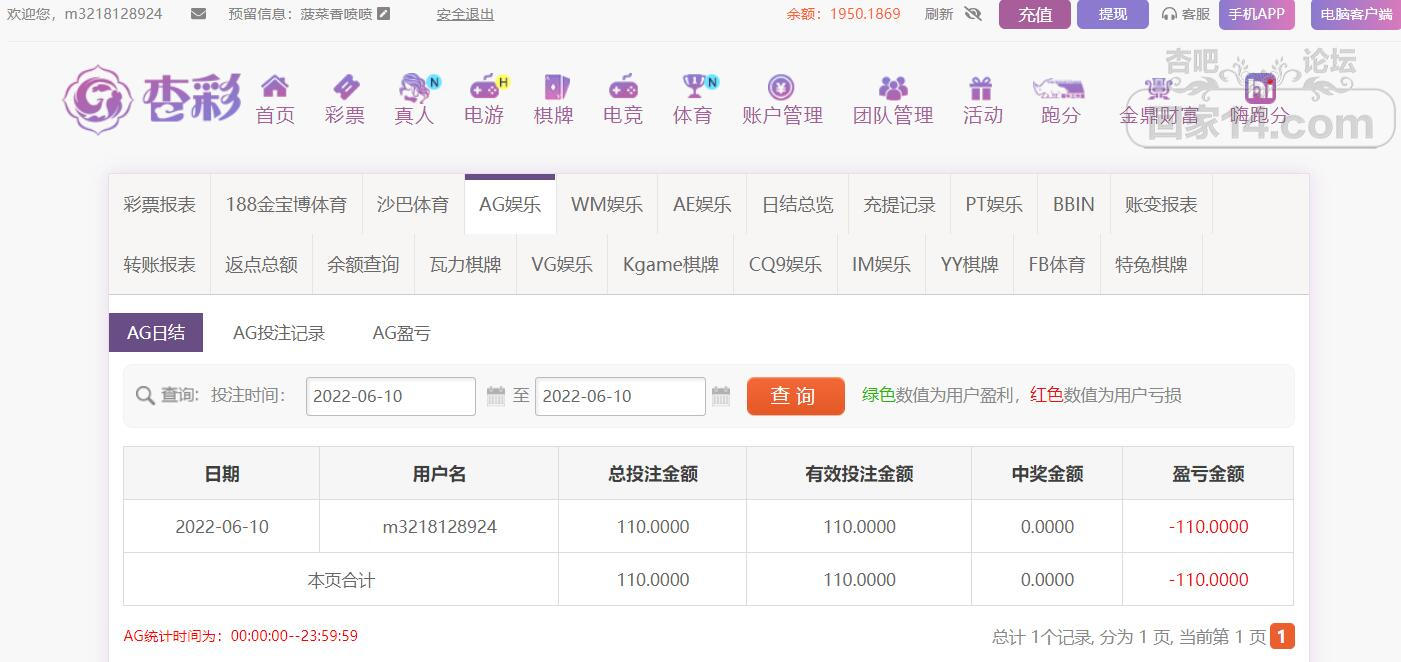Open the 首页 home icon

[275, 87]
